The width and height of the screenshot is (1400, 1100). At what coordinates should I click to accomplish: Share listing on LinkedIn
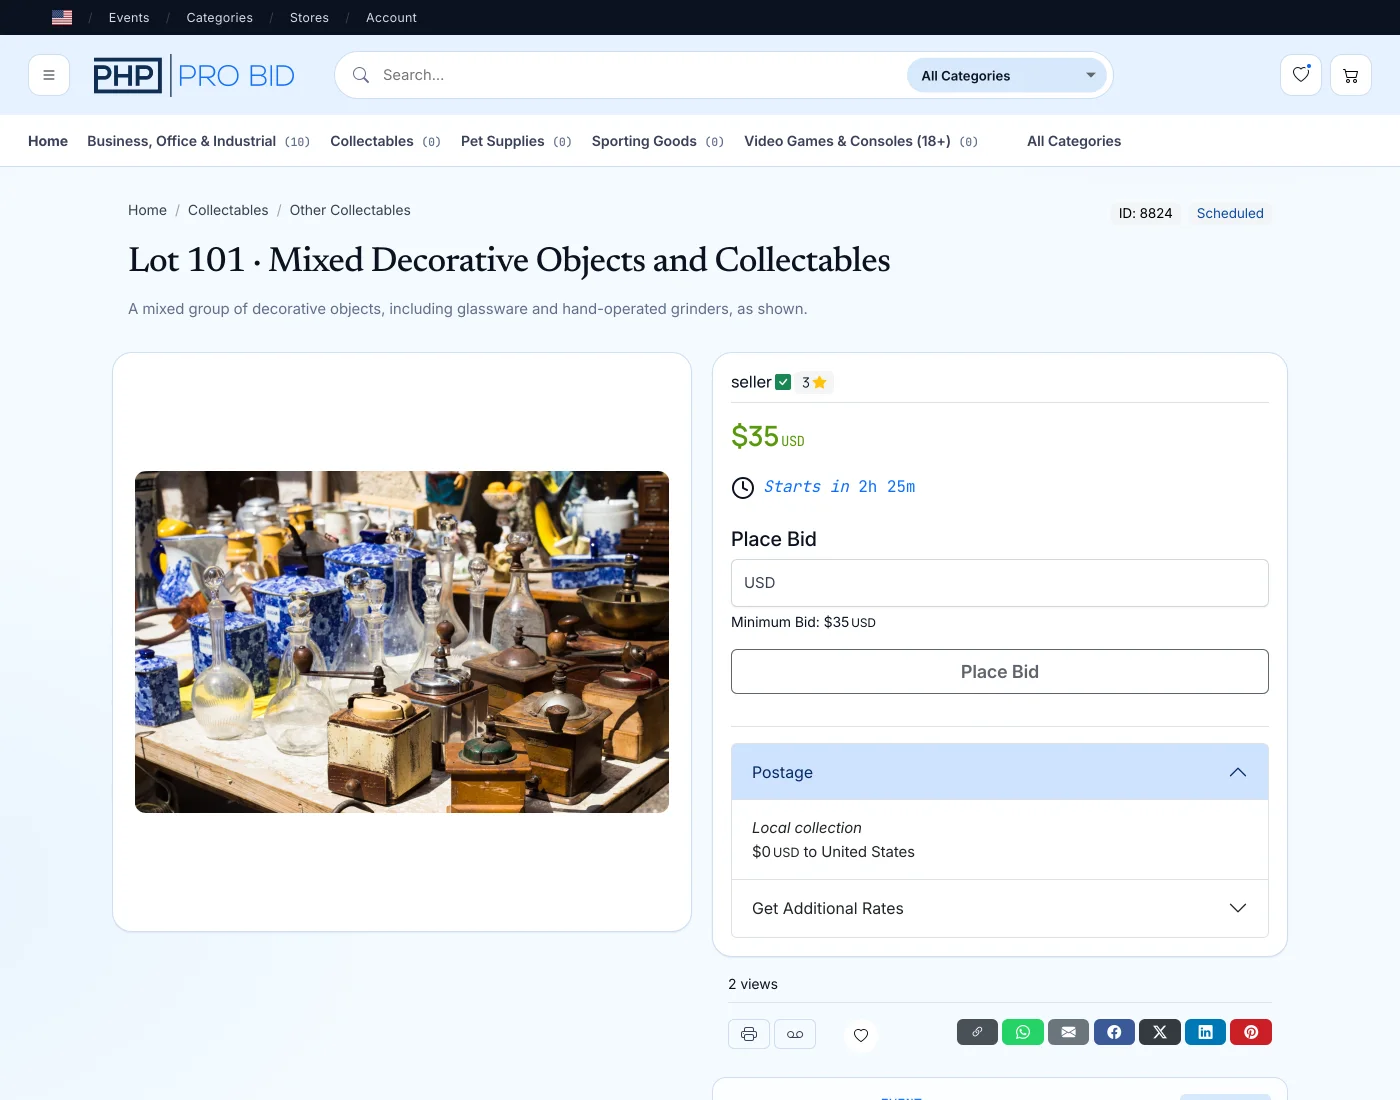(1205, 1032)
